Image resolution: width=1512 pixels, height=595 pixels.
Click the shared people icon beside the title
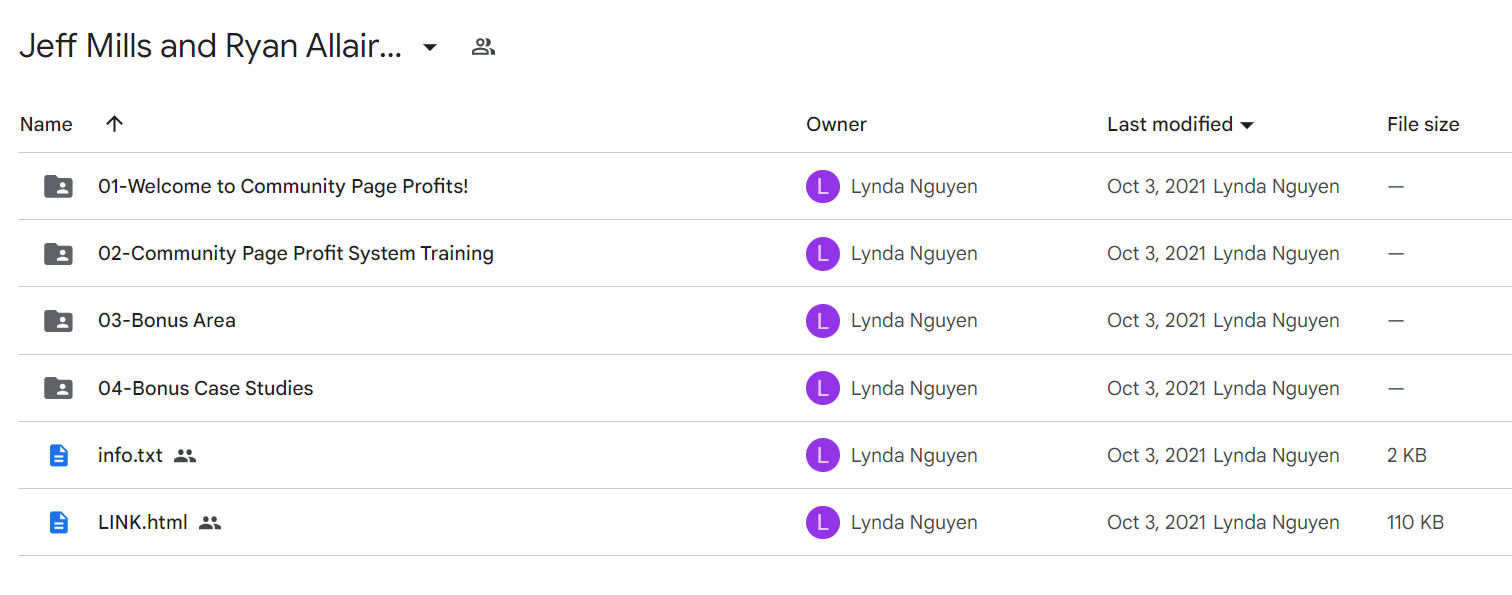[x=484, y=46]
